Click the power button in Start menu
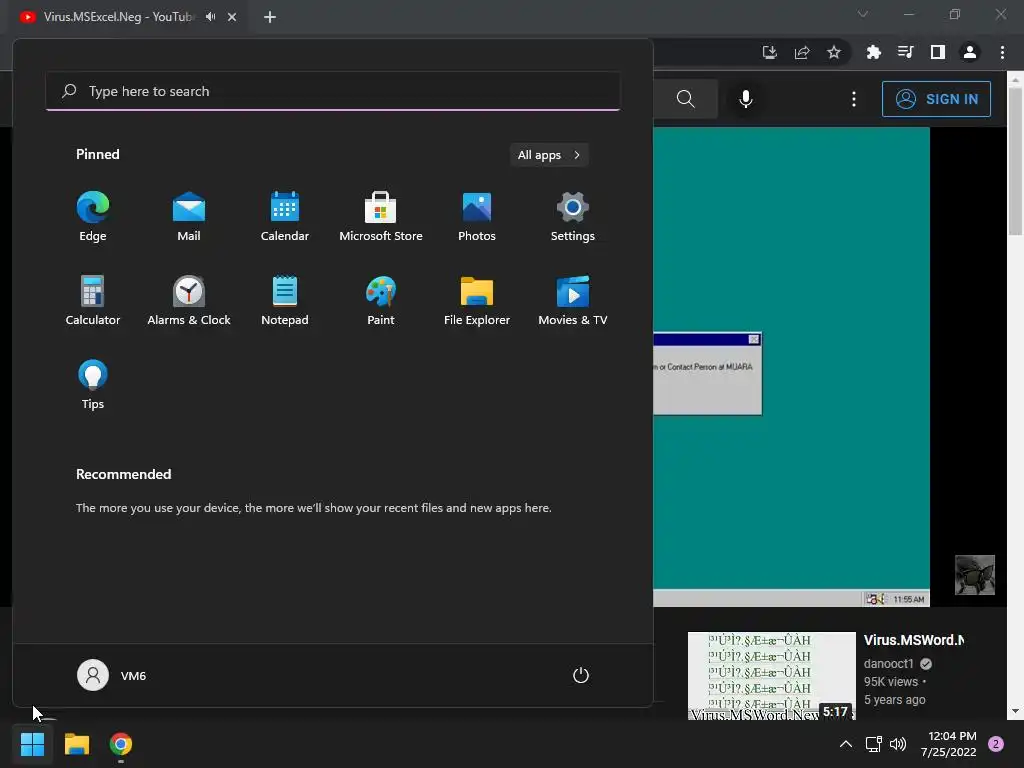Image resolution: width=1024 pixels, height=768 pixels. tap(581, 675)
